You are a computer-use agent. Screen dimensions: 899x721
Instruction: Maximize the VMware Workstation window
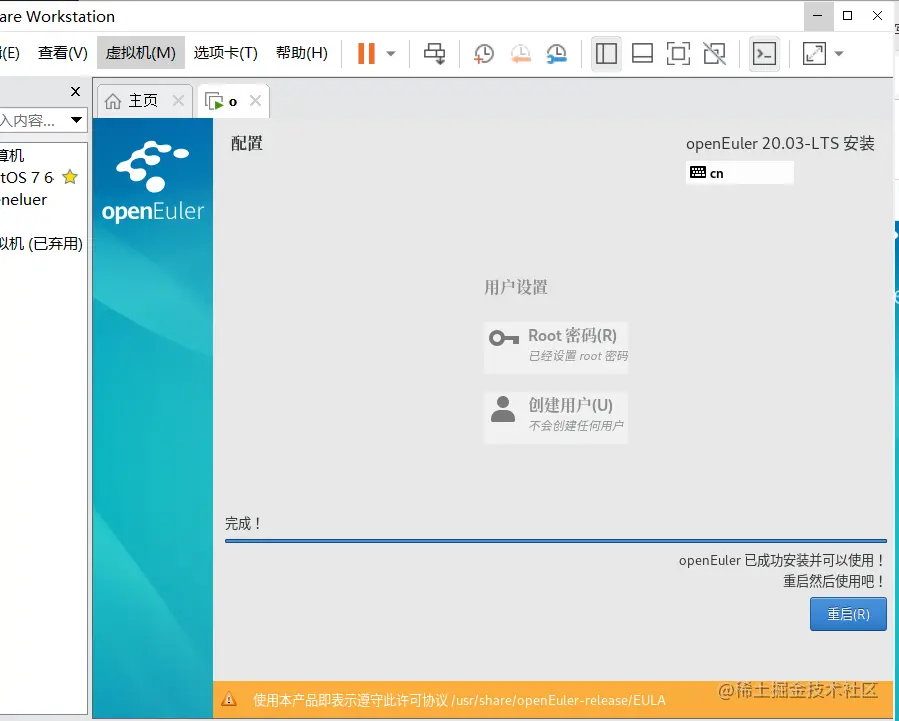tap(847, 16)
